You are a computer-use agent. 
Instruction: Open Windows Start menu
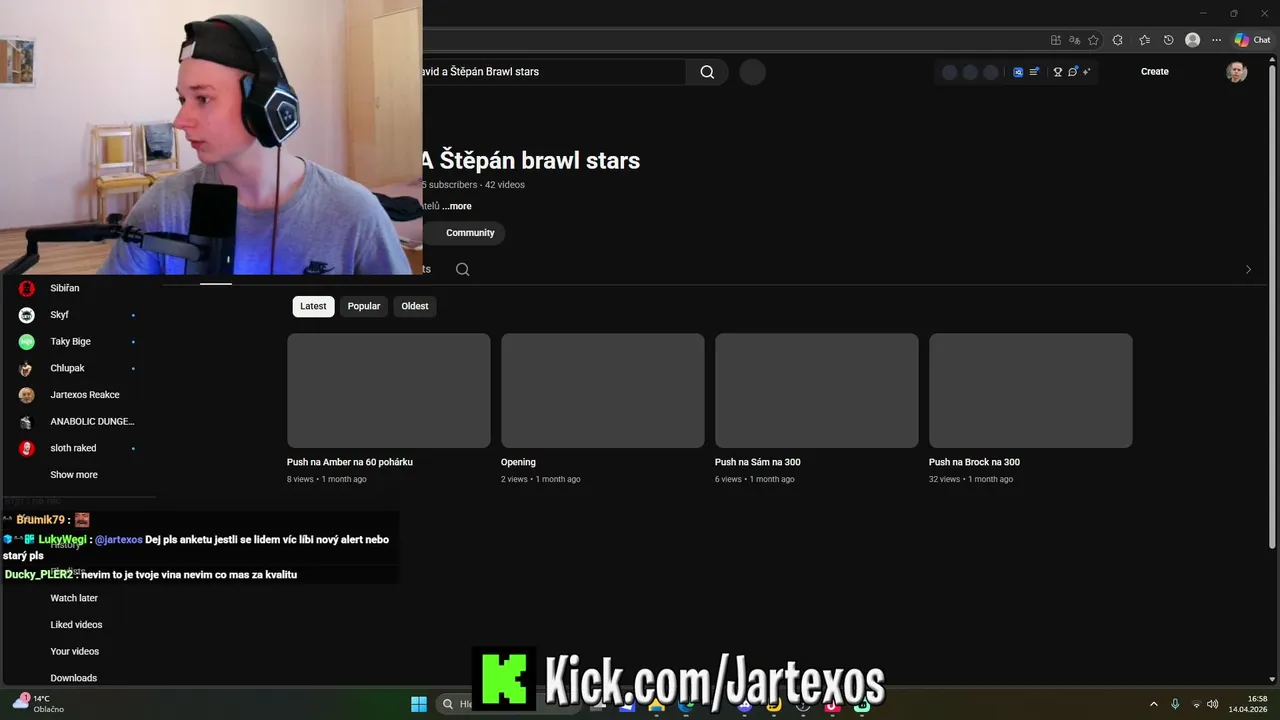(419, 704)
